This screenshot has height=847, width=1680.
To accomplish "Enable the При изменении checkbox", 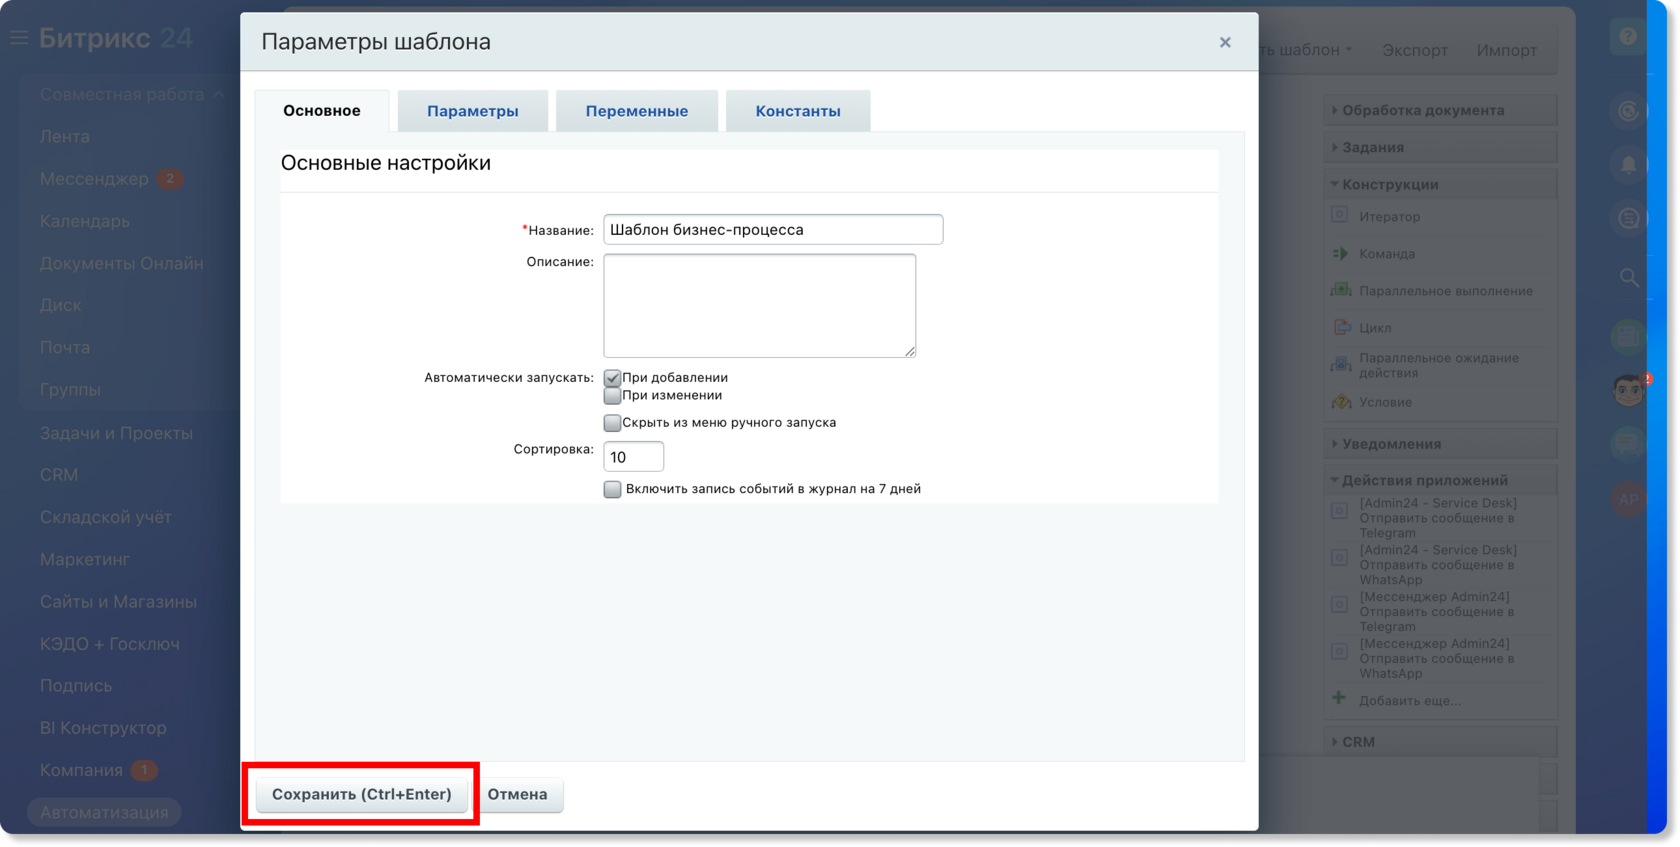I will click(x=612, y=396).
